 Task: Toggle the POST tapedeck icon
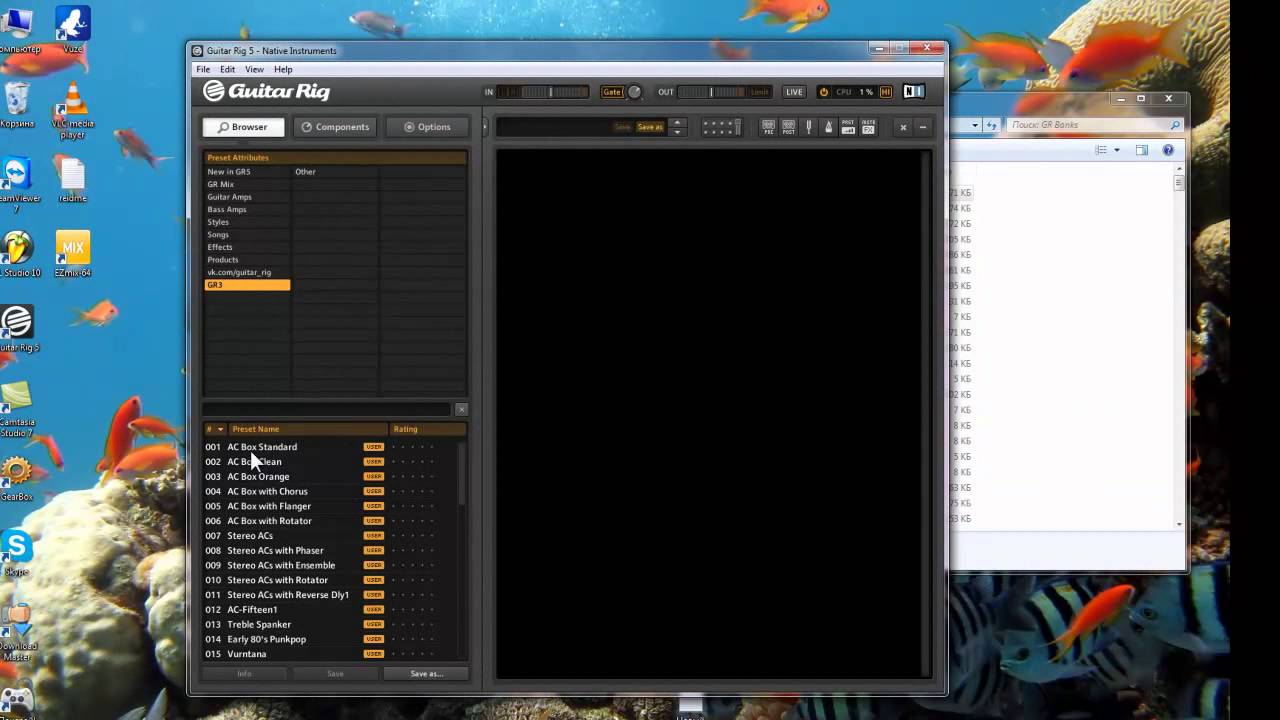(788, 127)
